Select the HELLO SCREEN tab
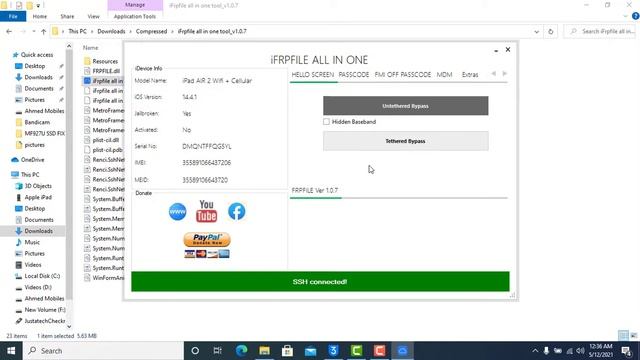 point(313,75)
